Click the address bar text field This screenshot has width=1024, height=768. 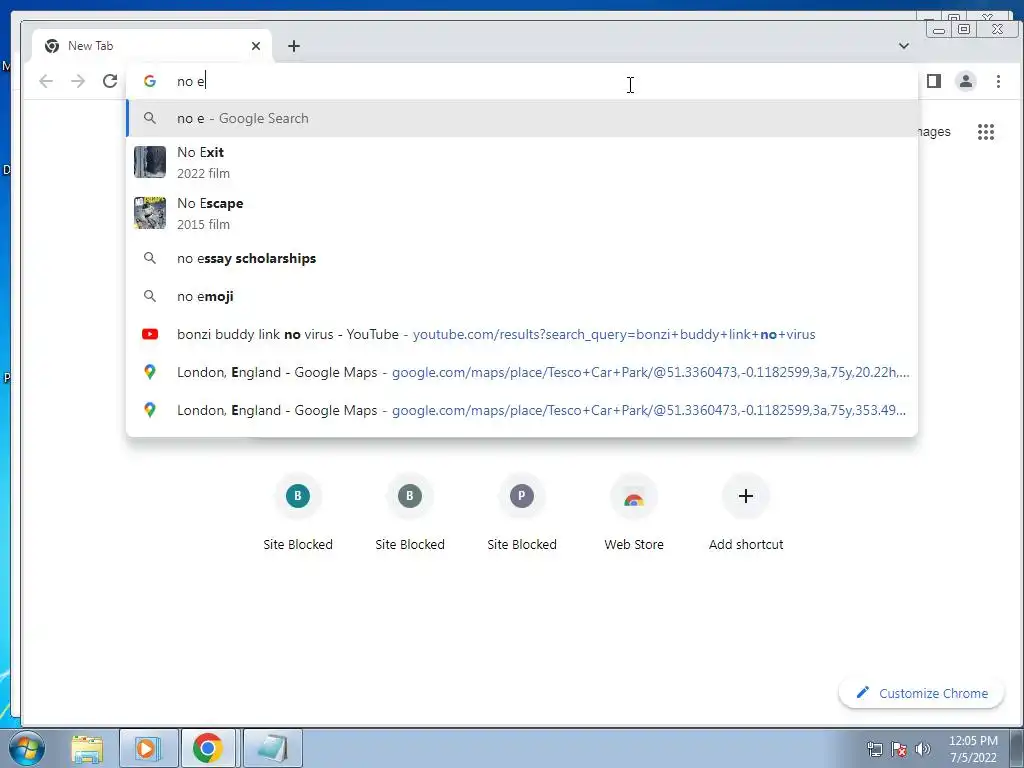522,81
